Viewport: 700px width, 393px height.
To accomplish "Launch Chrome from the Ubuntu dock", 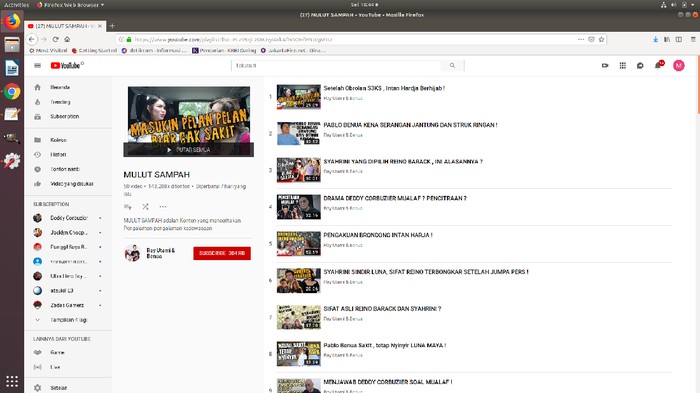I will tap(12, 92).
